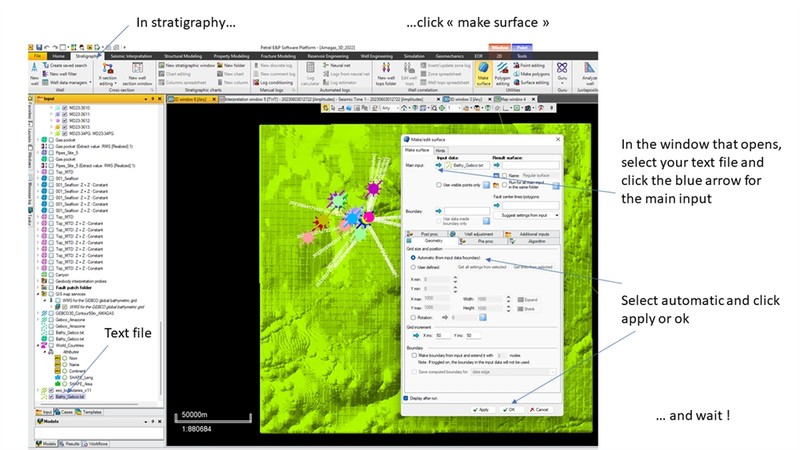Viewport: 800px width, 450px height.
Task: Open Input pane dropdown arrow
Action: point(145,99)
